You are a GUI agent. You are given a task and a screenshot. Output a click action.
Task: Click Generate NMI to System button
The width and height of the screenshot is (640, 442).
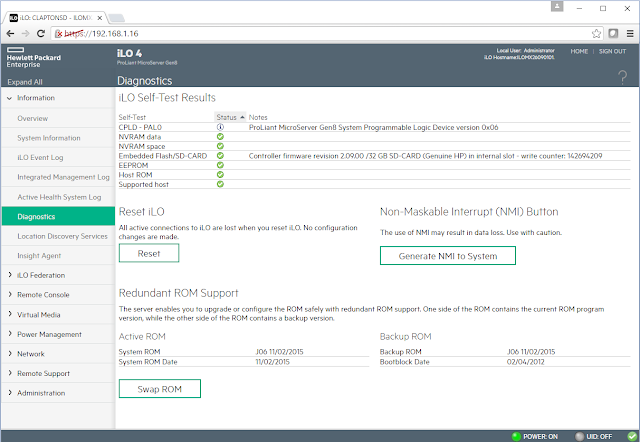[x=448, y=256]
